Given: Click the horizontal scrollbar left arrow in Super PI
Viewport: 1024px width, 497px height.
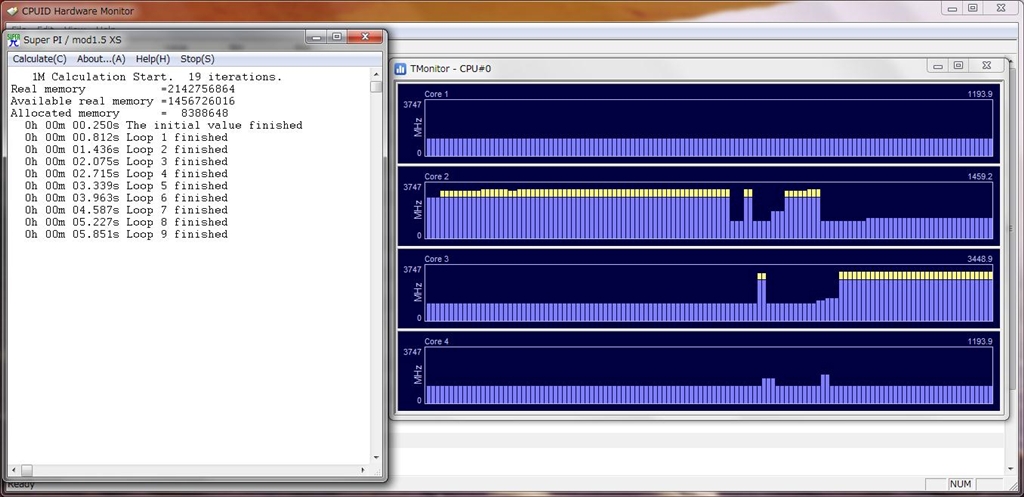Looking at the screenshot, I should tap(13, 469).
